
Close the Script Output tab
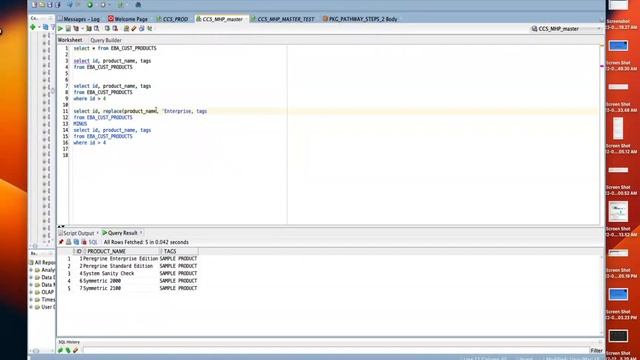[x=98, y=233]
